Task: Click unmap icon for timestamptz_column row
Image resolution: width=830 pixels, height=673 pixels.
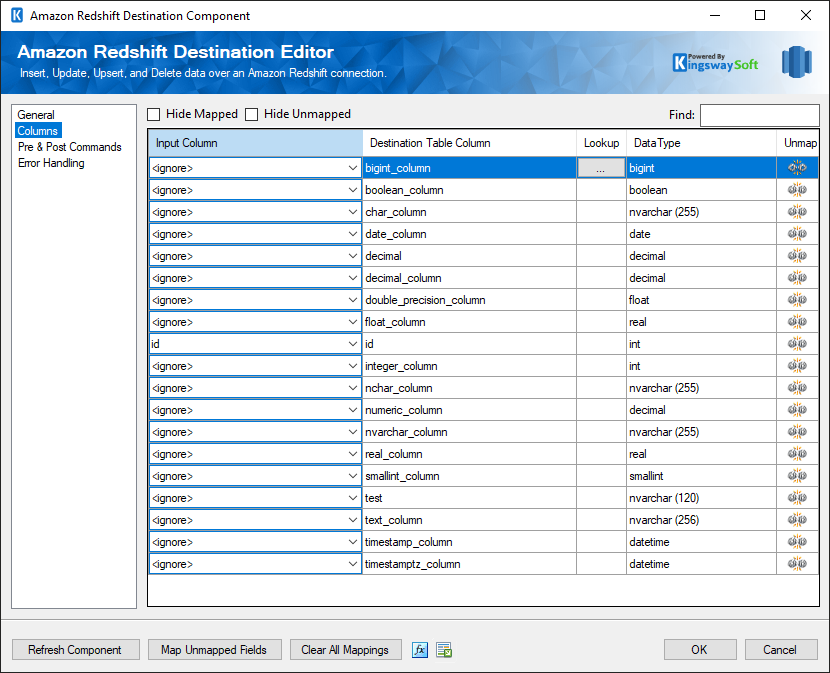Action: coord(797,563)
